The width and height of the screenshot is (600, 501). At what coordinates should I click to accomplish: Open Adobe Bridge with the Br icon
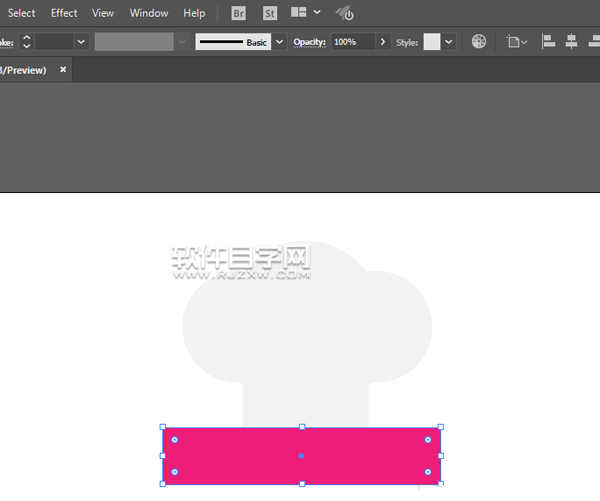coord(238,13)
